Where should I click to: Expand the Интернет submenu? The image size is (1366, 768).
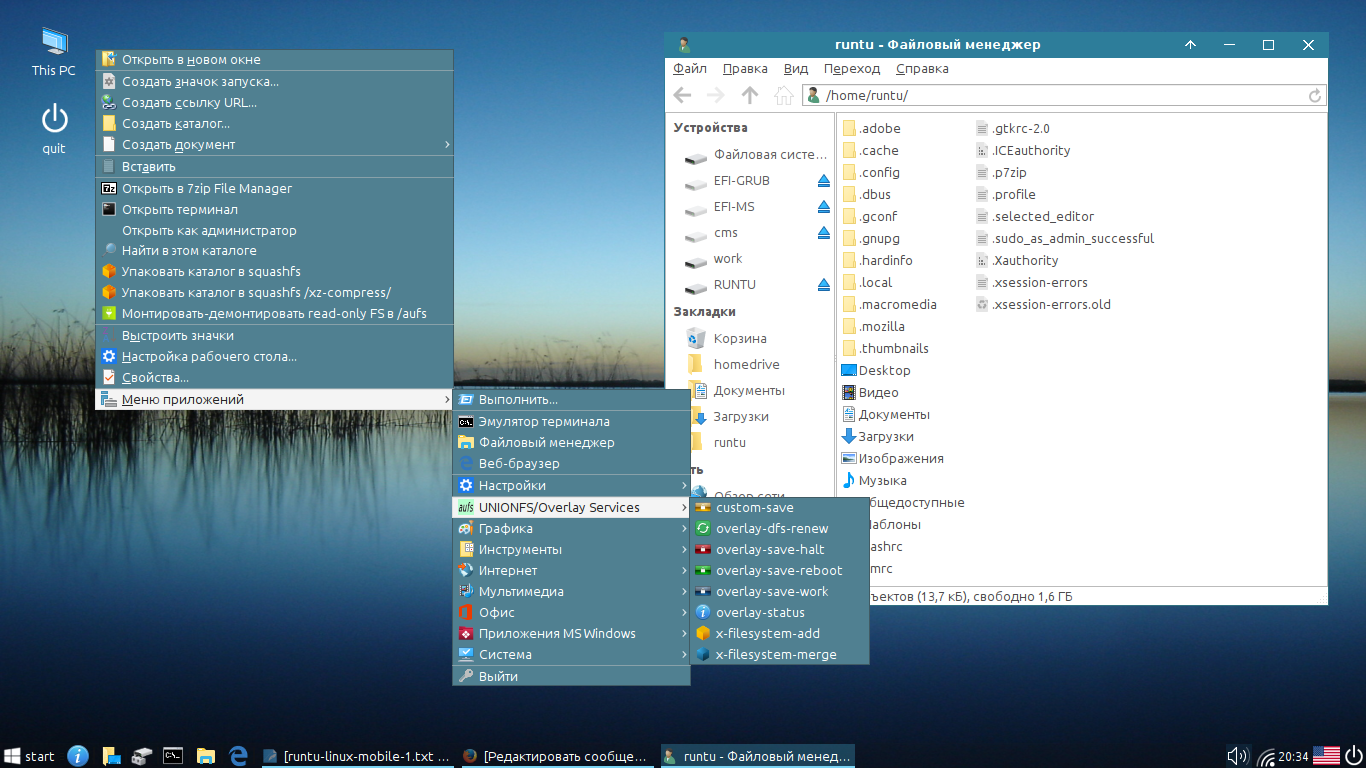click(x=571, y=570)
